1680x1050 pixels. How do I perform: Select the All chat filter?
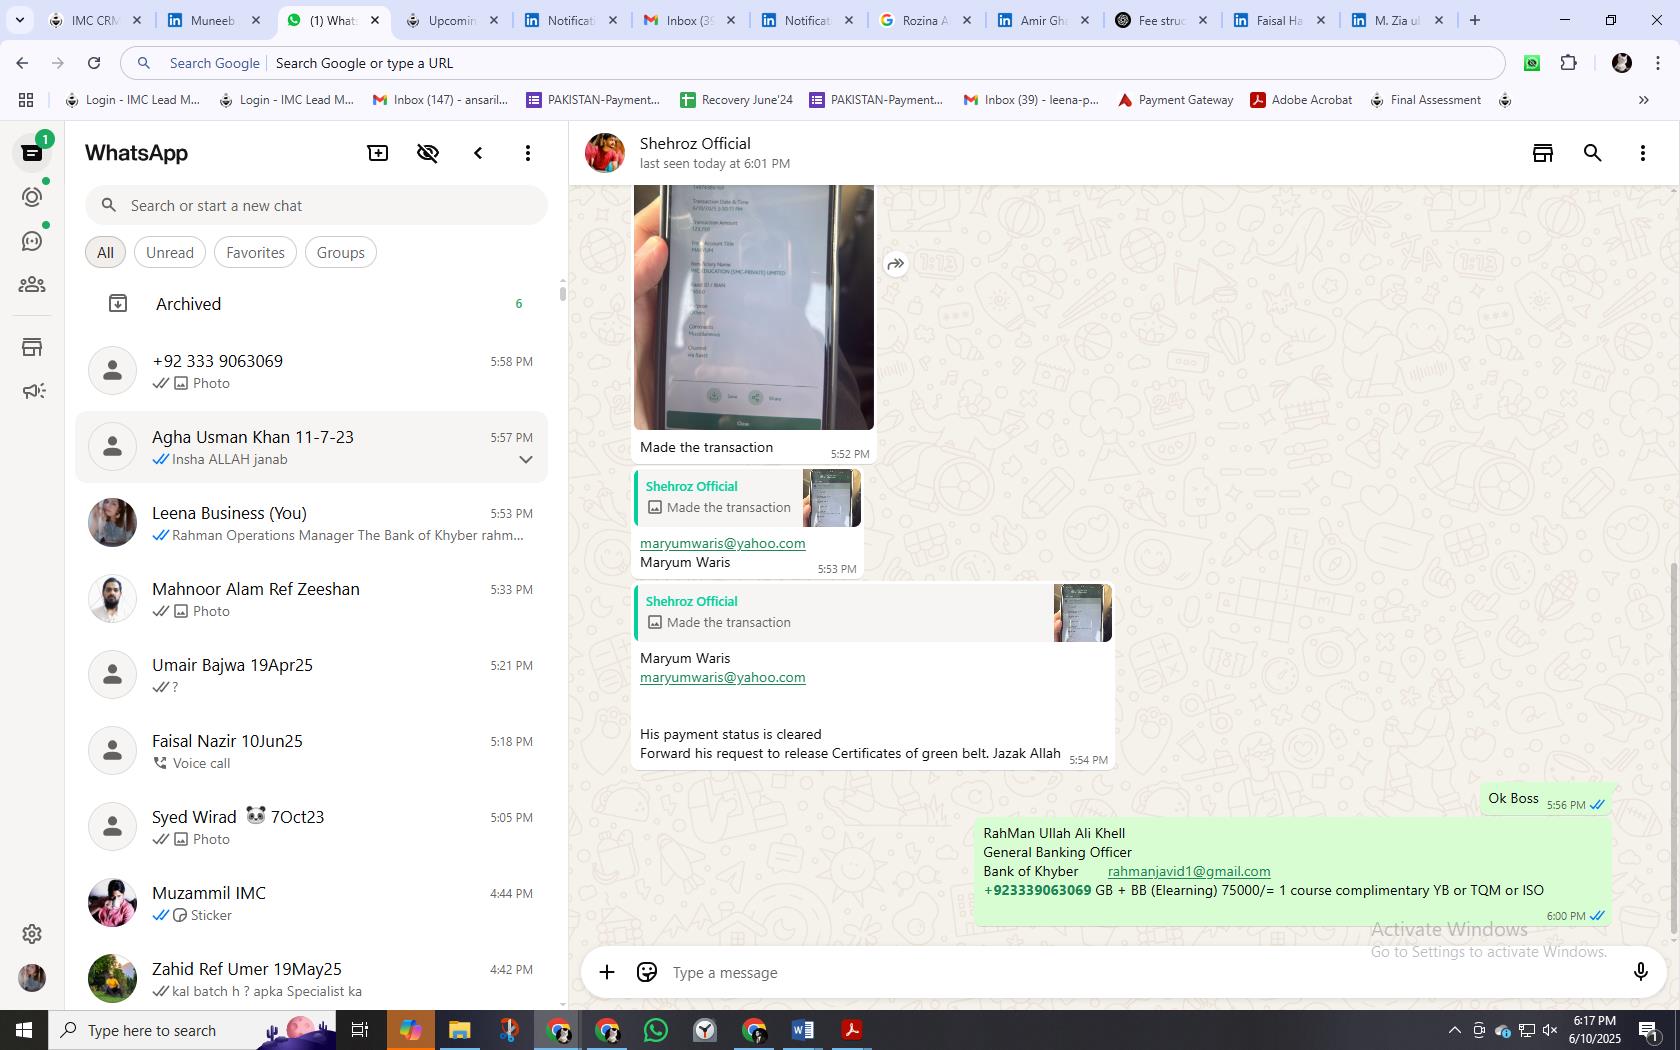pyautogui.click(x=105, y=252)
